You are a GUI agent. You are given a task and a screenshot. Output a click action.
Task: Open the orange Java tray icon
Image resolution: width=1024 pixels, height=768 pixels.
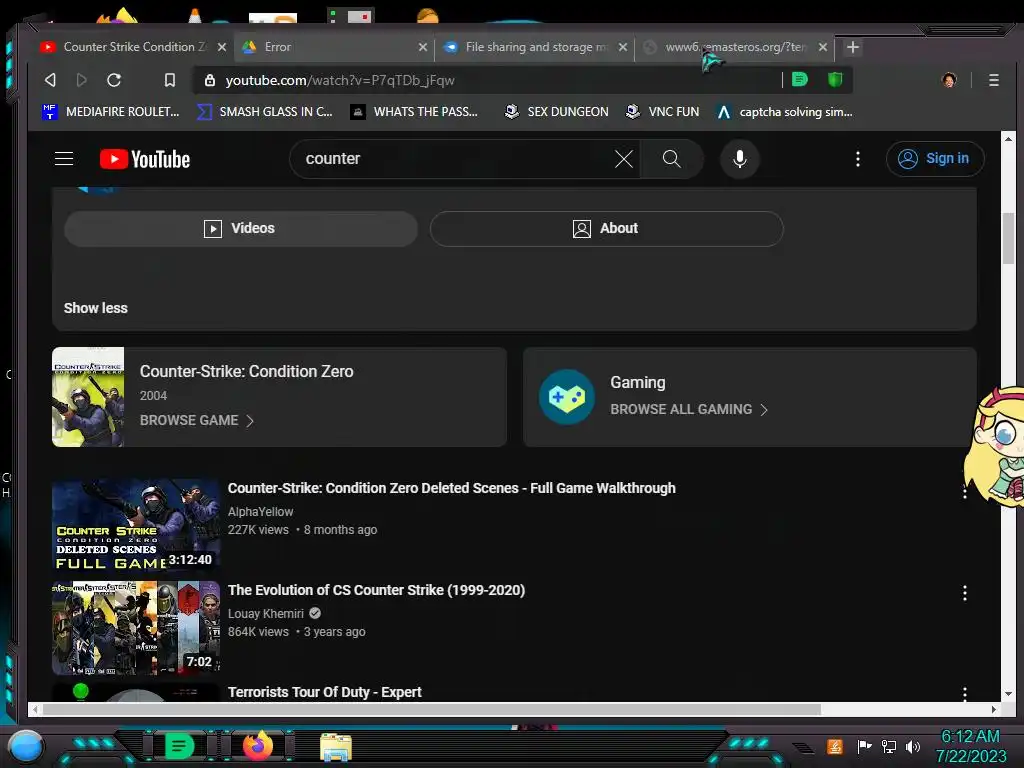tap(835, 746)
